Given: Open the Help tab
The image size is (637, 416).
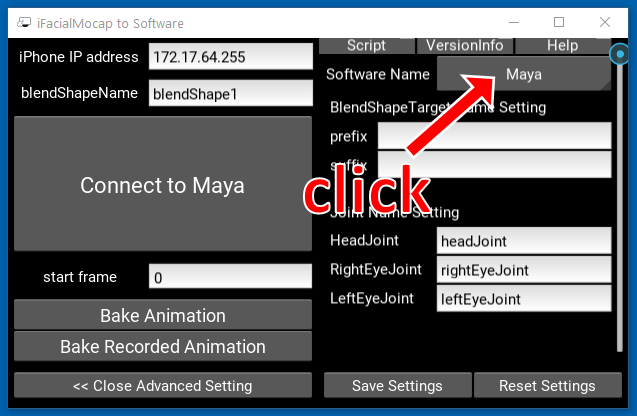Looking at the screenshot, I should (x=563, y=46).
